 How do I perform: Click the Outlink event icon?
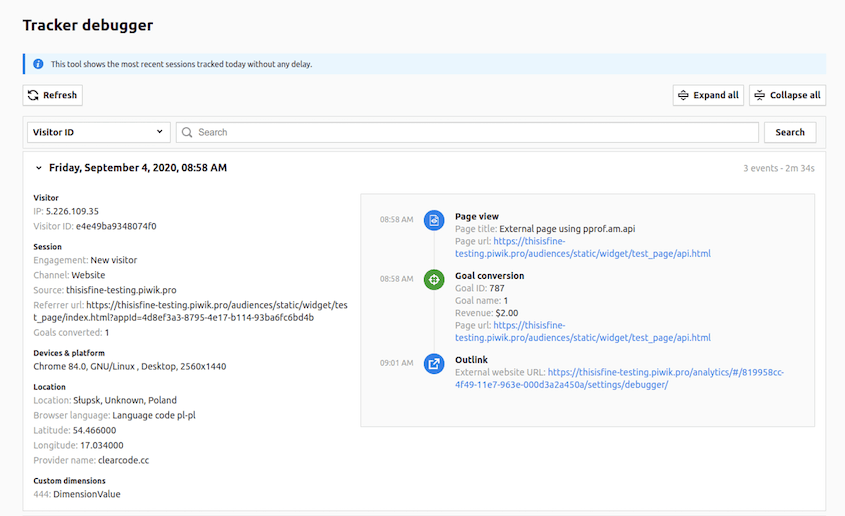[x=434, y=363]
